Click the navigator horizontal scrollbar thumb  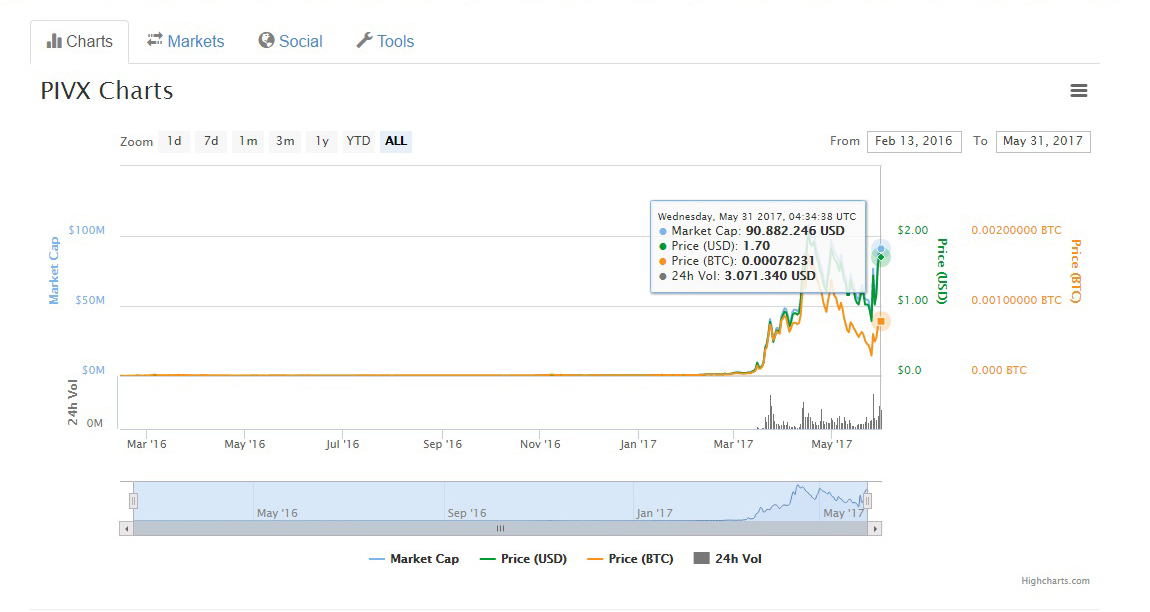point(500,528)
